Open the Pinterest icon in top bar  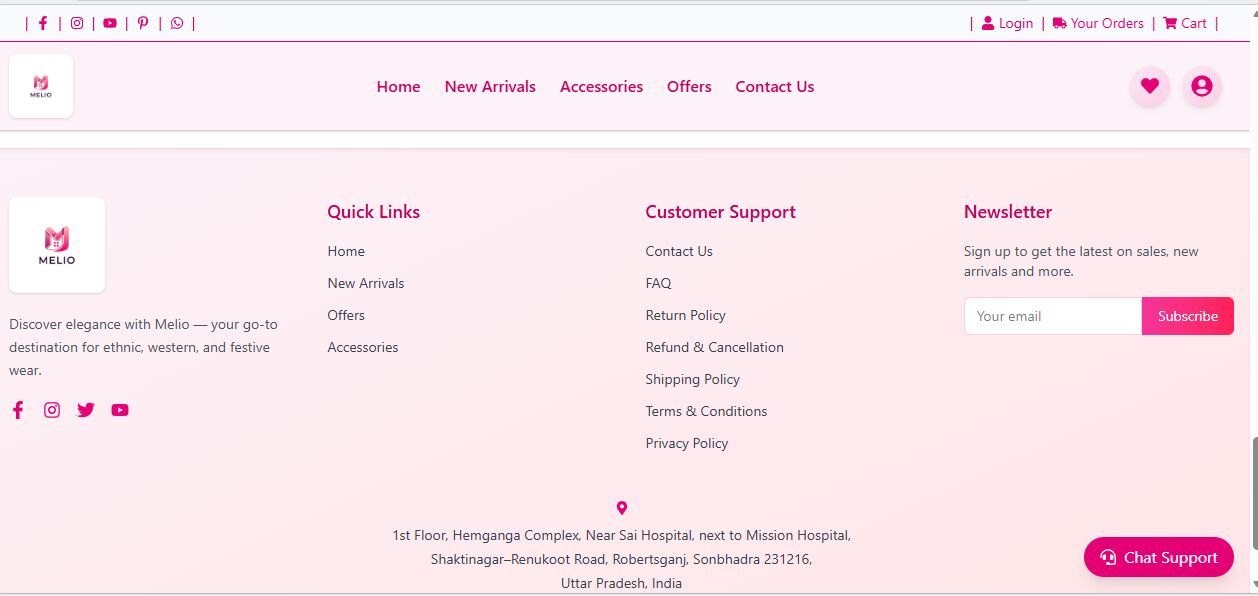(143, 23)
